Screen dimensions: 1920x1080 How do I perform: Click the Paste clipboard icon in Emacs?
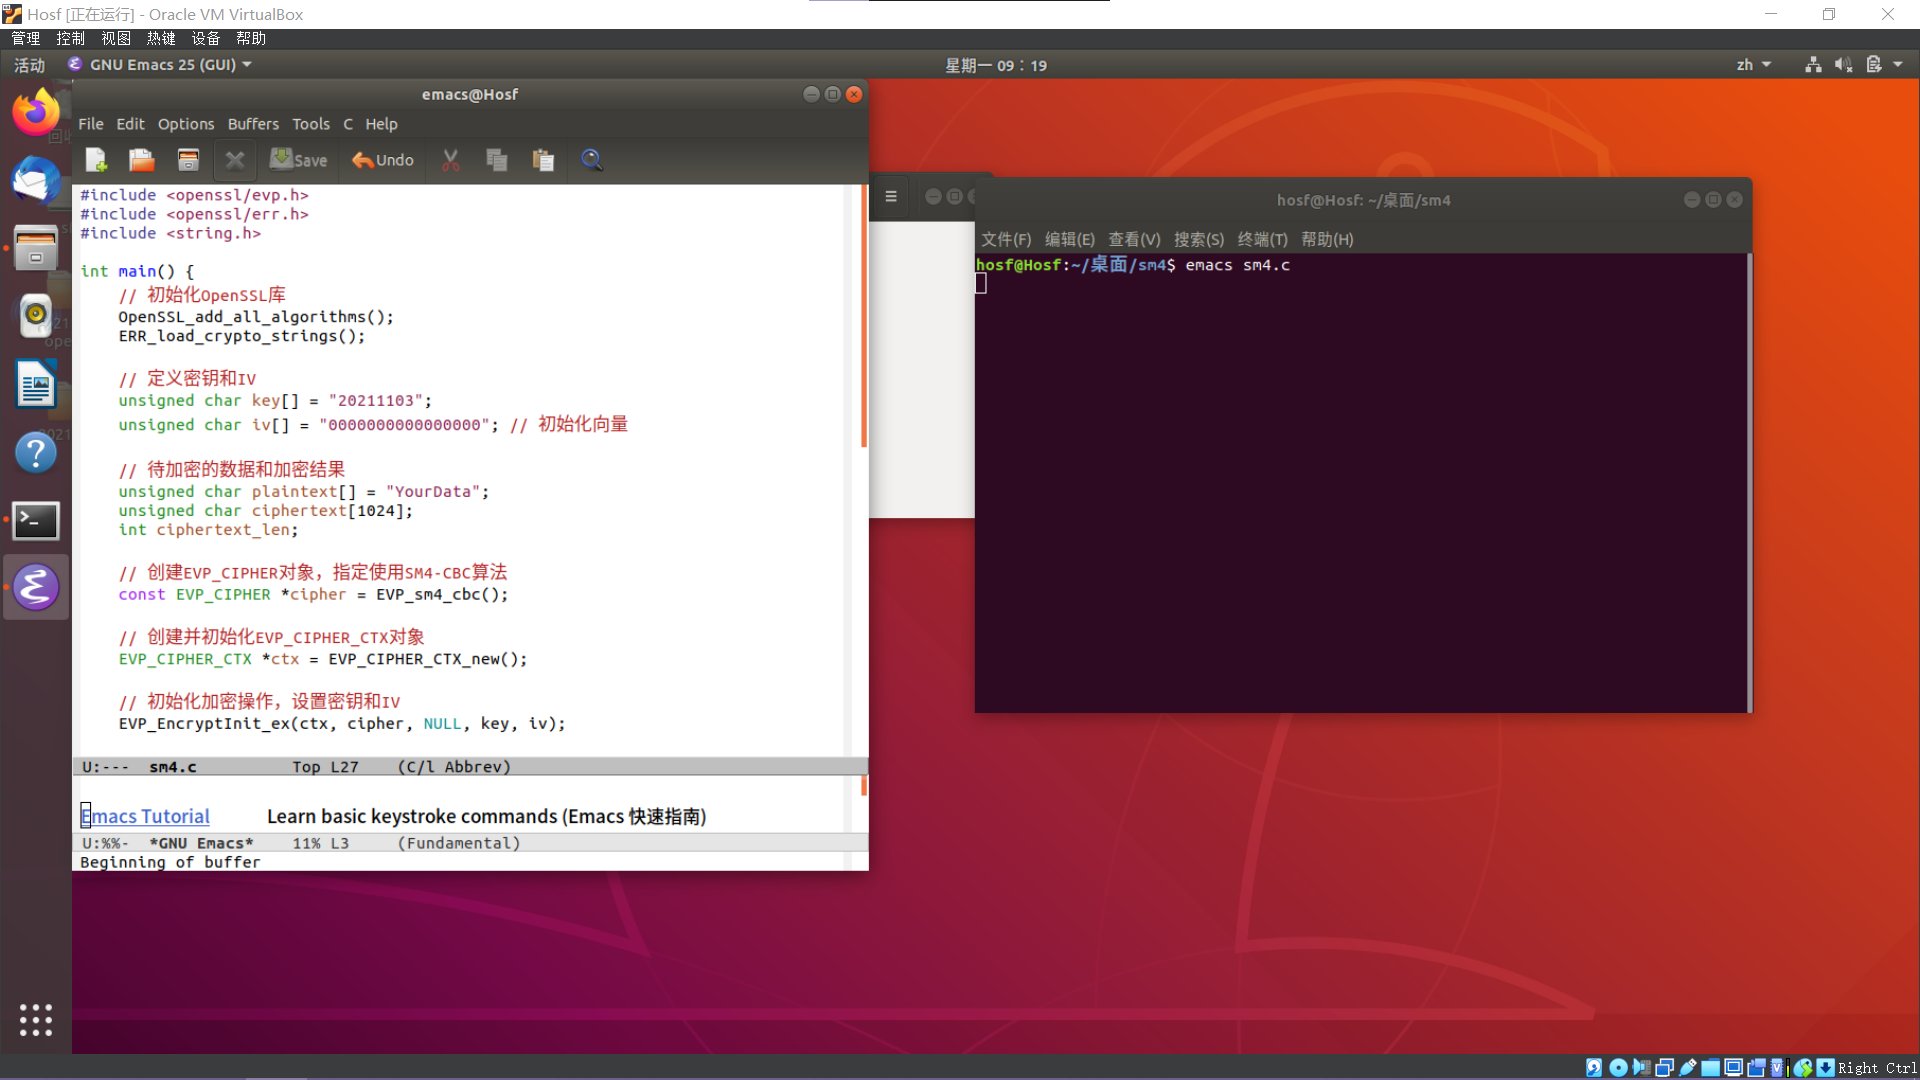pos(543,160)
